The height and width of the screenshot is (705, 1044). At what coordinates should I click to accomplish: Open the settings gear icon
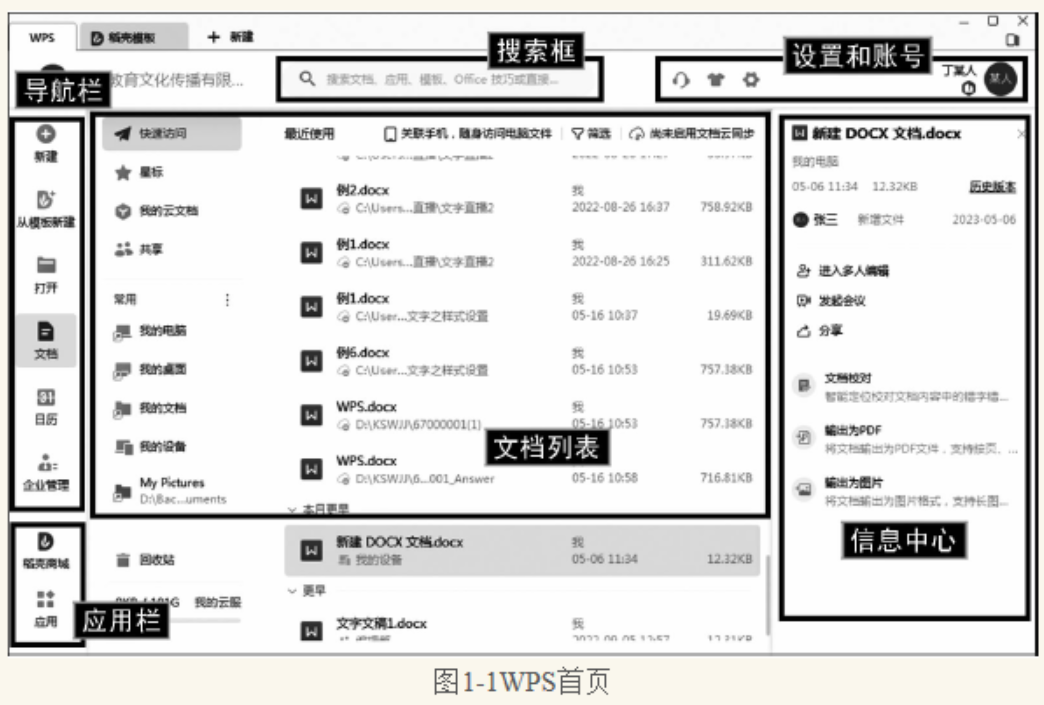pyautogui.click(x=751, y=80)
